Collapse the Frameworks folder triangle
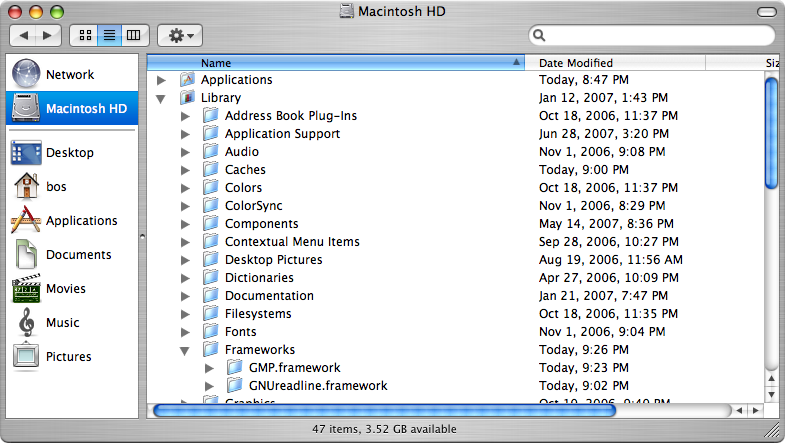This screenshot has height=443, width=785. pyautogui.click(x=185, y=350)
